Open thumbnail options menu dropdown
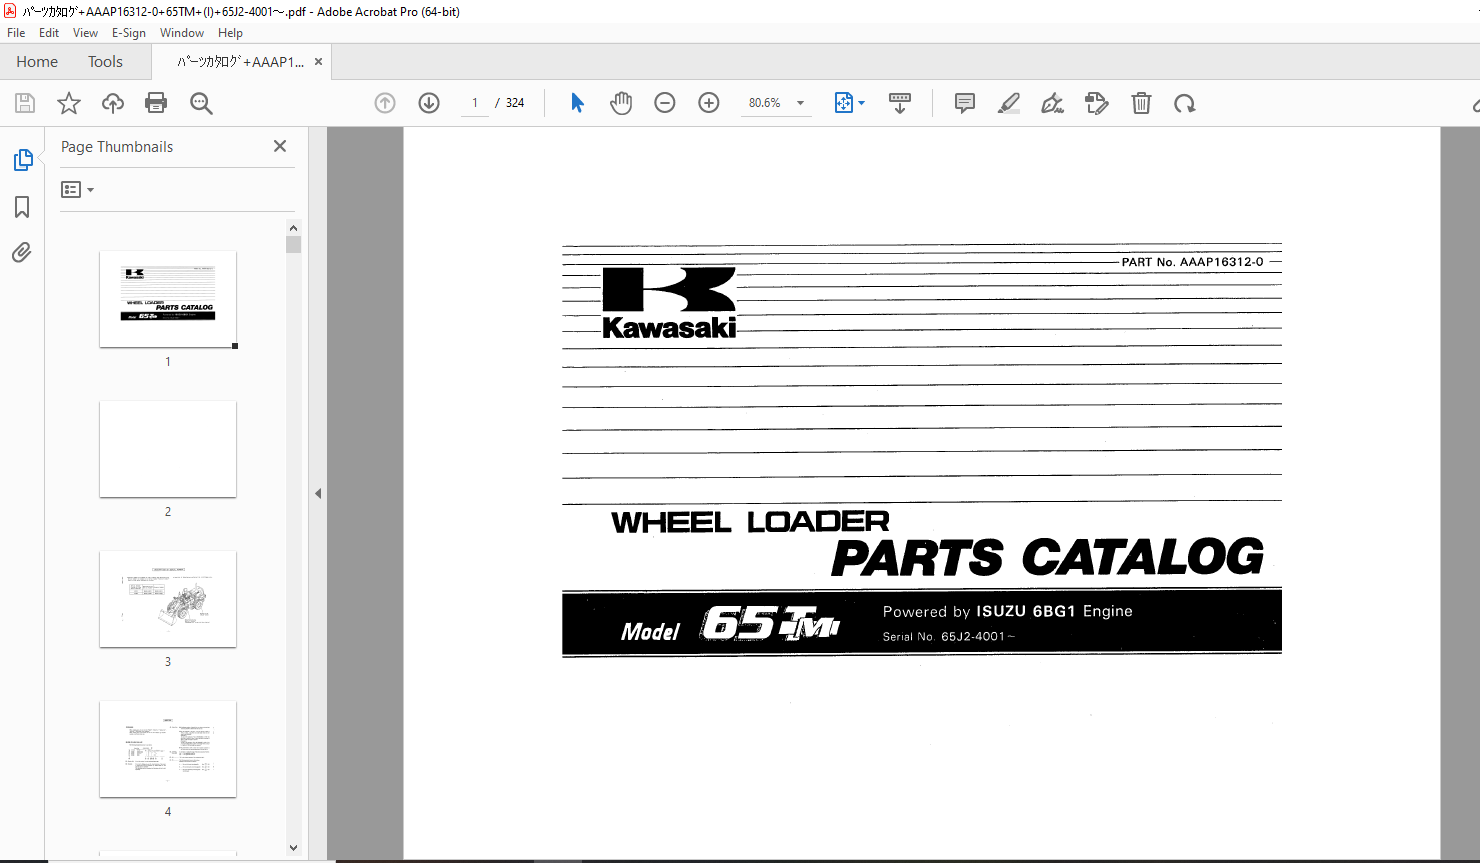The width and height of the screenshot is (1480, 863). 77,189
